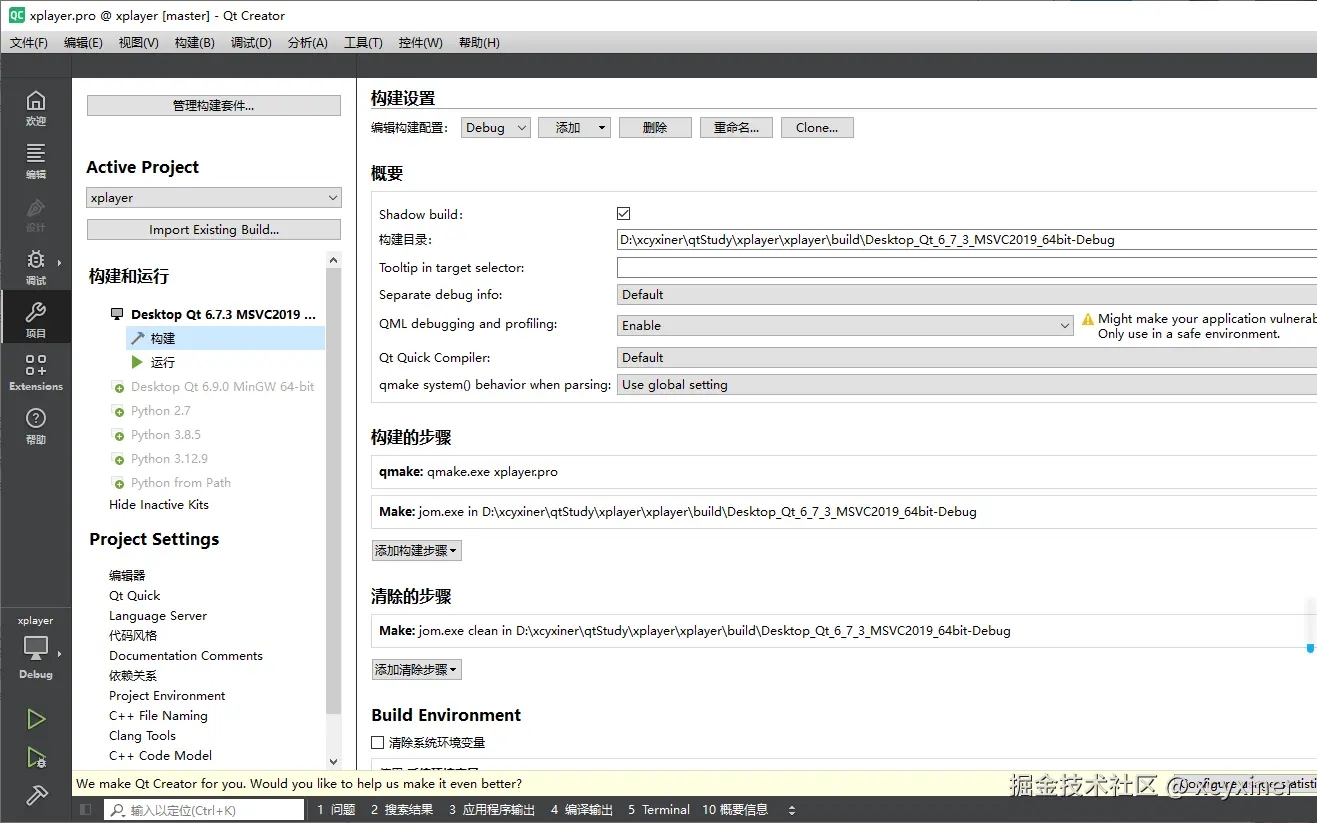Show the 1 问题 (Issues) pane
This screenshot has width=1317, height=823.
tap(336, 810)
